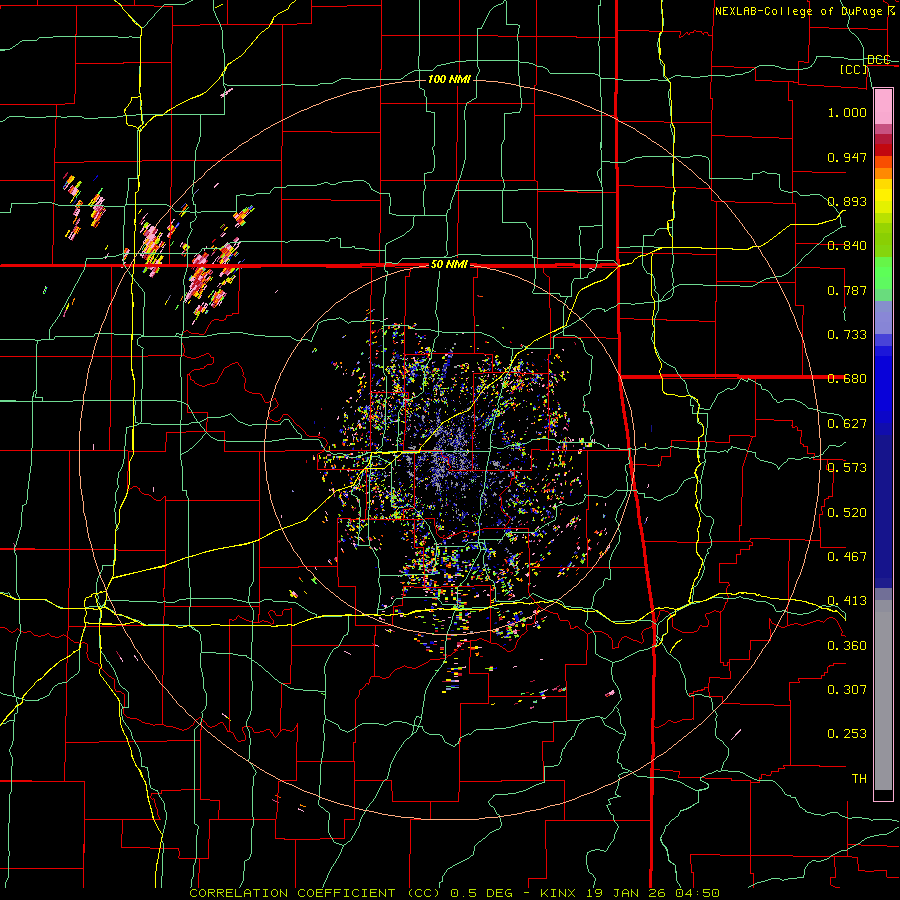The height and width of the screenshot is (900, 900).
Task: Pick the 0.840 scale value
Action: point(847,246)
